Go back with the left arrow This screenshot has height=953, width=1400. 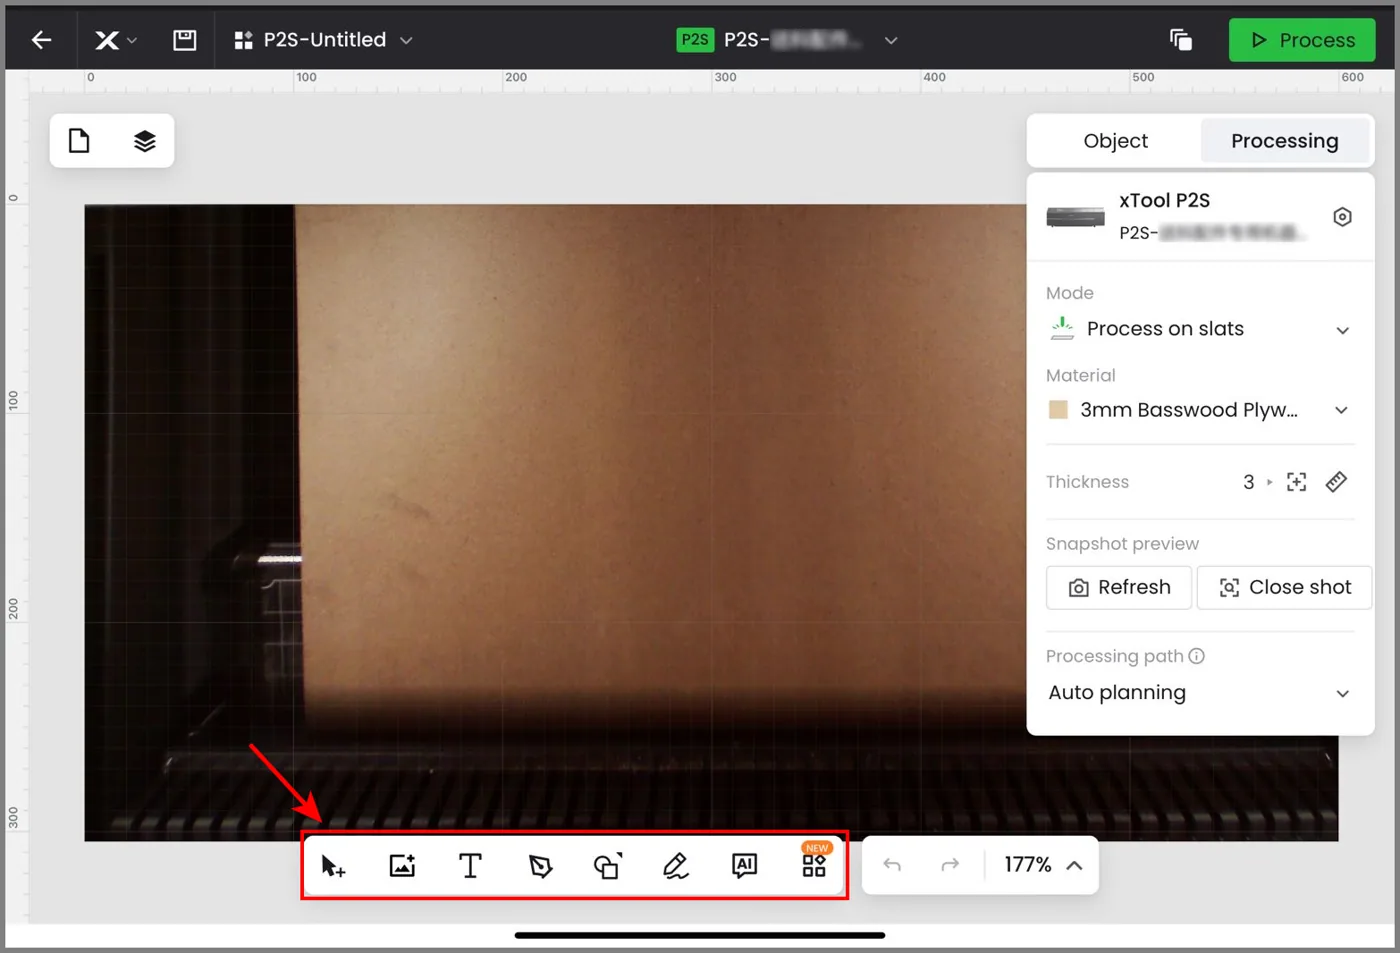[41, 40]
